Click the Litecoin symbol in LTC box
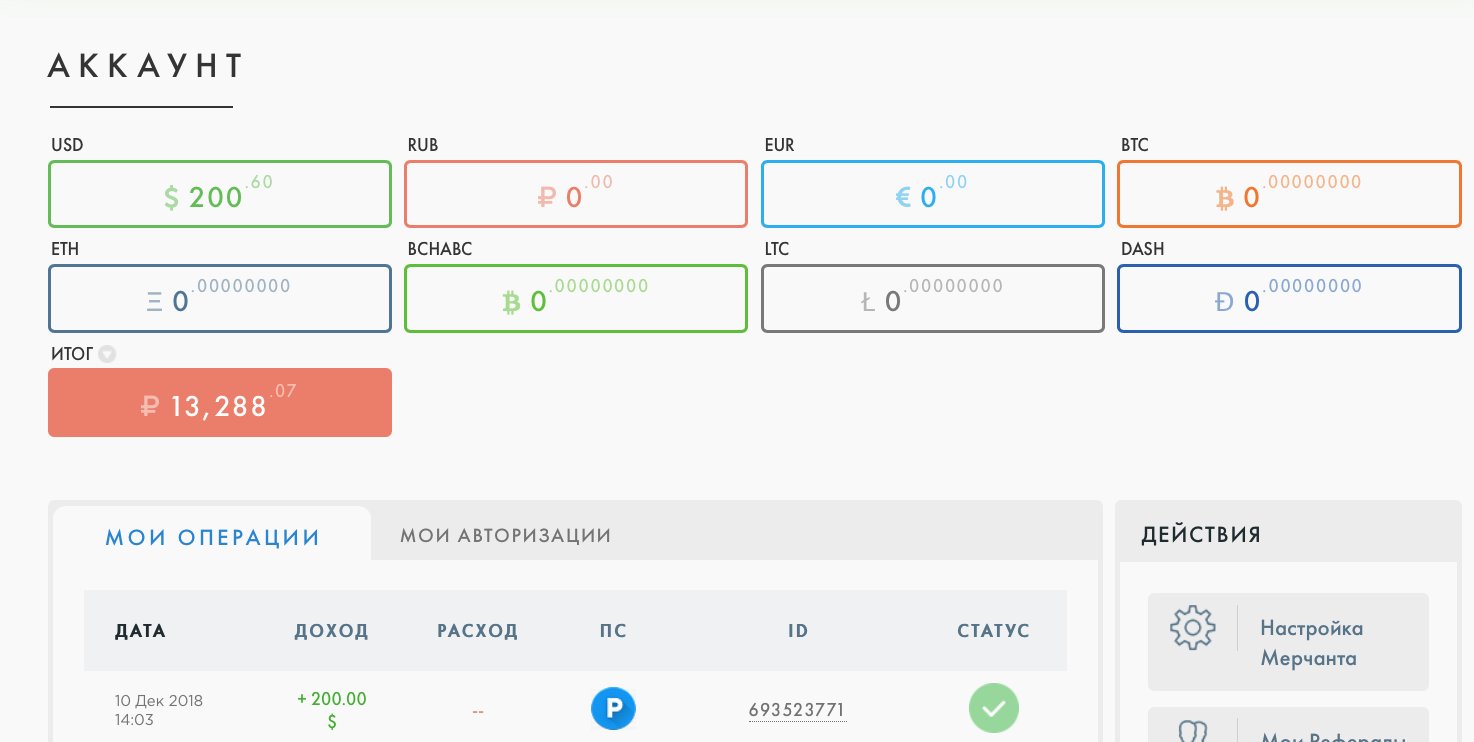 pyautogui.click(x=868, y=301)
